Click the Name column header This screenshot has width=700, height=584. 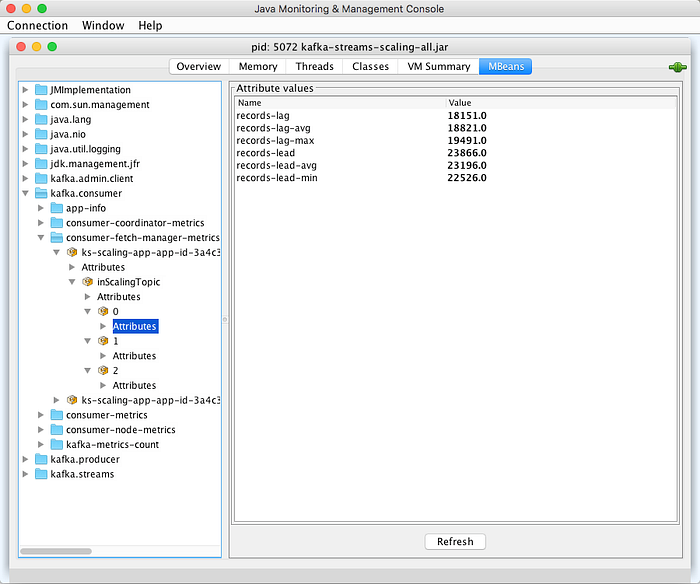coord(340,103)
